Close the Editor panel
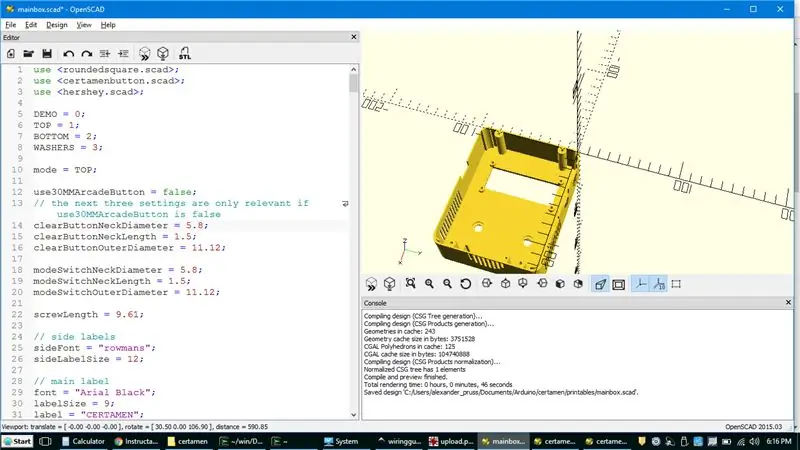Image resolution: width=800 pixels, height=450 pixels. click(354, 37)
